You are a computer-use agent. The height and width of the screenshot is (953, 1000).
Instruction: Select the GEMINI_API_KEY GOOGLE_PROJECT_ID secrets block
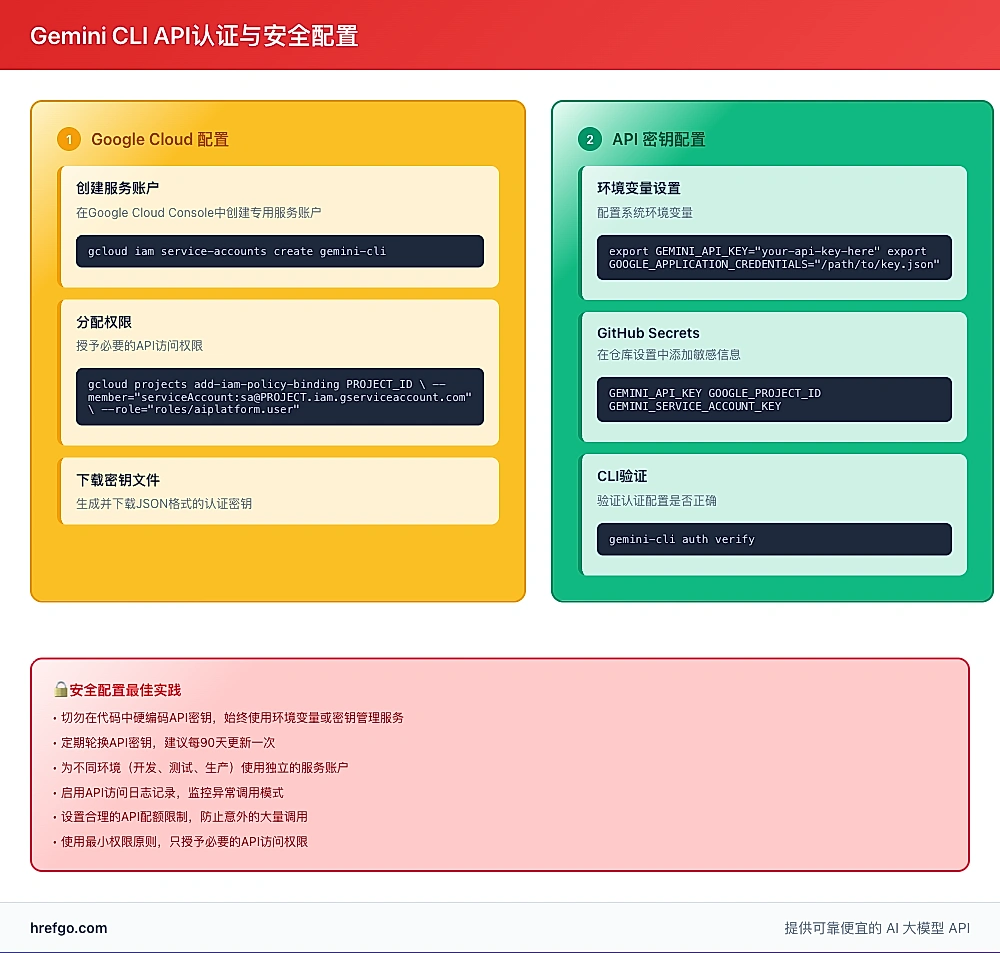point(774,399)
